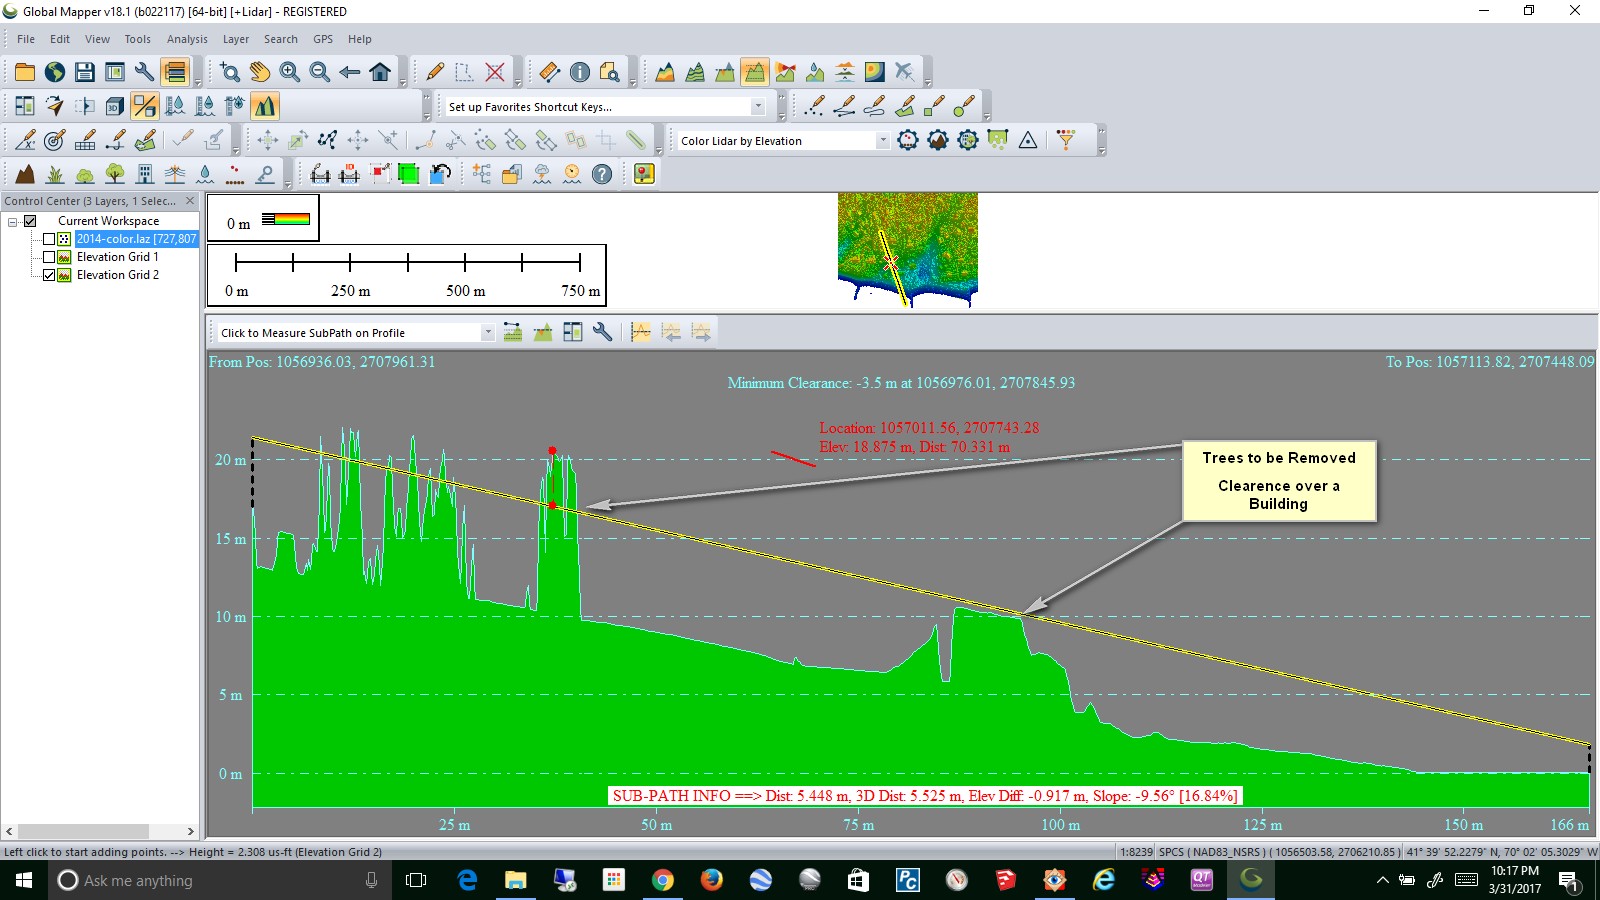Image resolution: width=1600 pixels, height=900 pixels.
Task: Open the Favorites Shortcut Keys dropdown
Action: click(757, 106)
